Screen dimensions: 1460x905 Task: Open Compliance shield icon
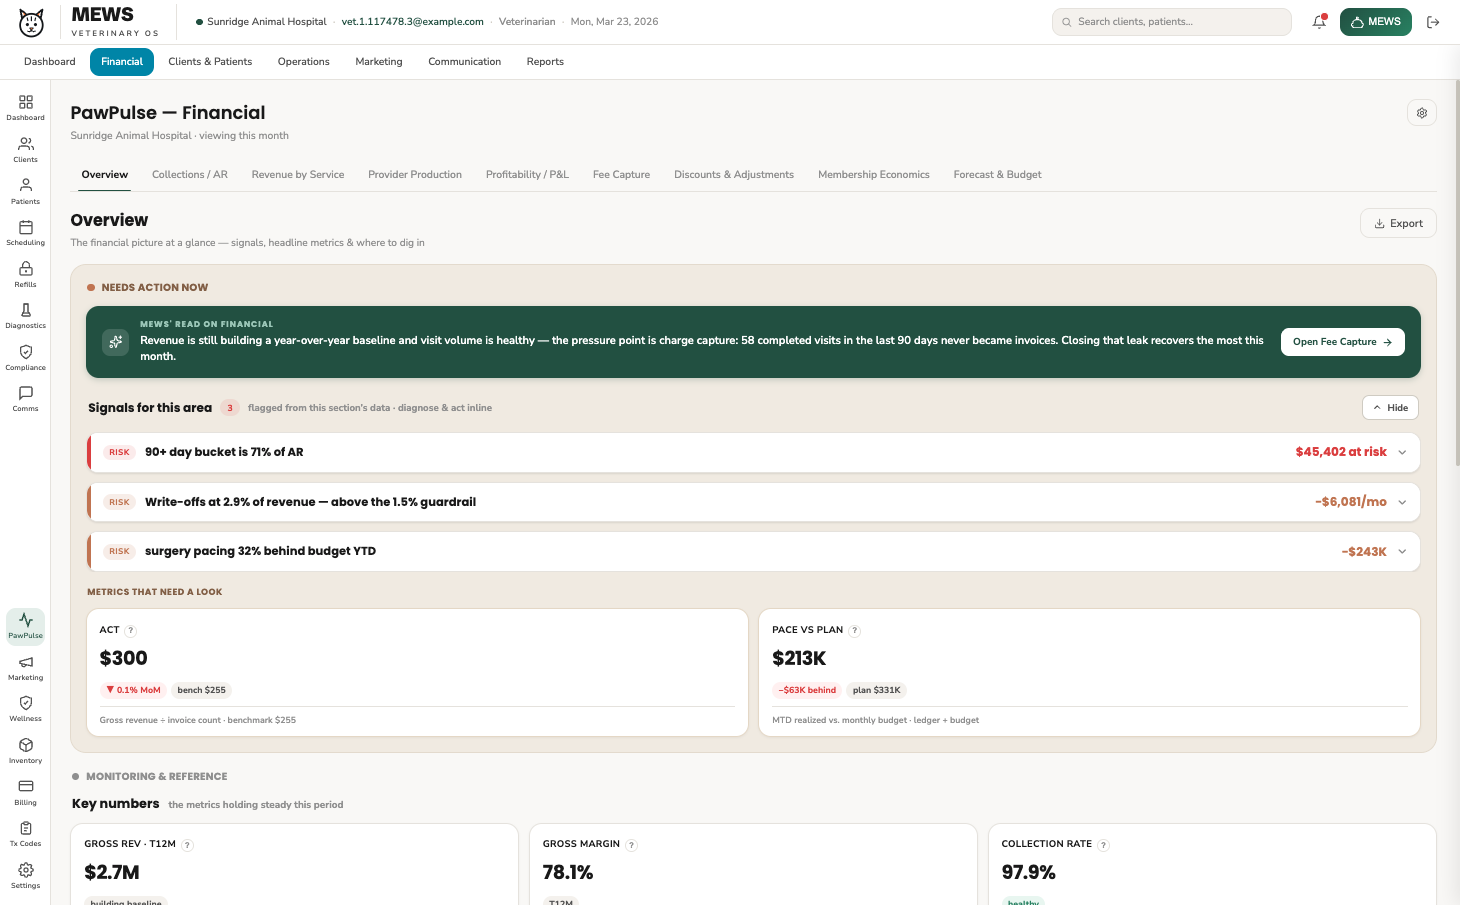click(x=25, y=357)
